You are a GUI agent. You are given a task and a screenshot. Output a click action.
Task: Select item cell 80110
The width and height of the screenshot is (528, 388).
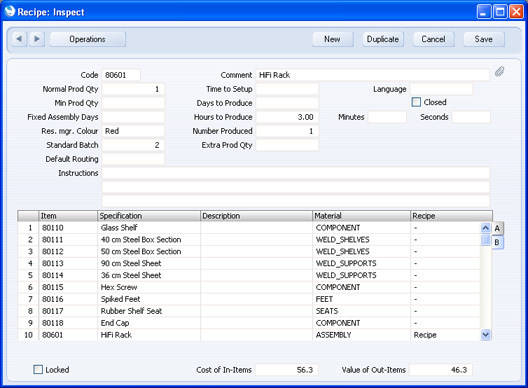point(68,228)
